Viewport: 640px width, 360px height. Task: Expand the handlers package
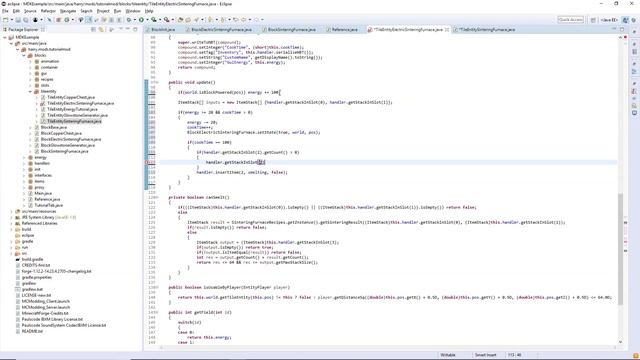[x=24, y=163]
